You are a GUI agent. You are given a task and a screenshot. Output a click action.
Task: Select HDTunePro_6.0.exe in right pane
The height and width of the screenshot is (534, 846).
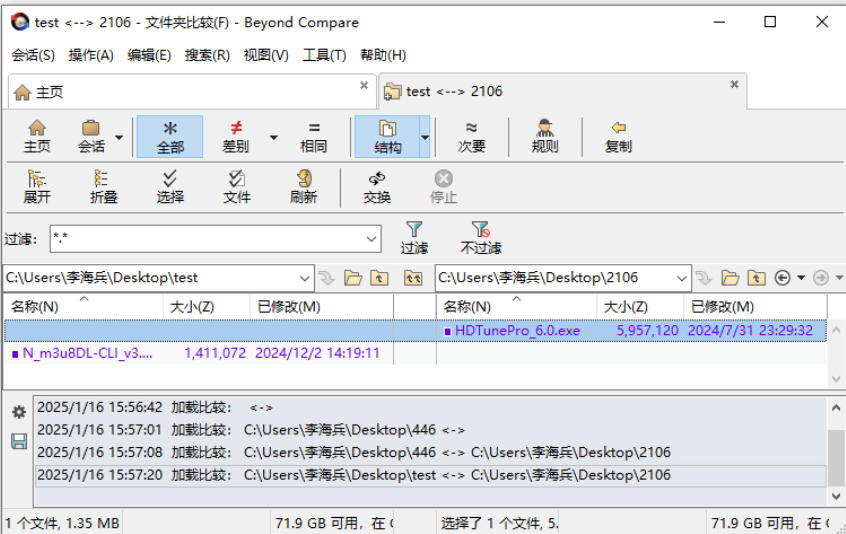click(x=517, y=331)
